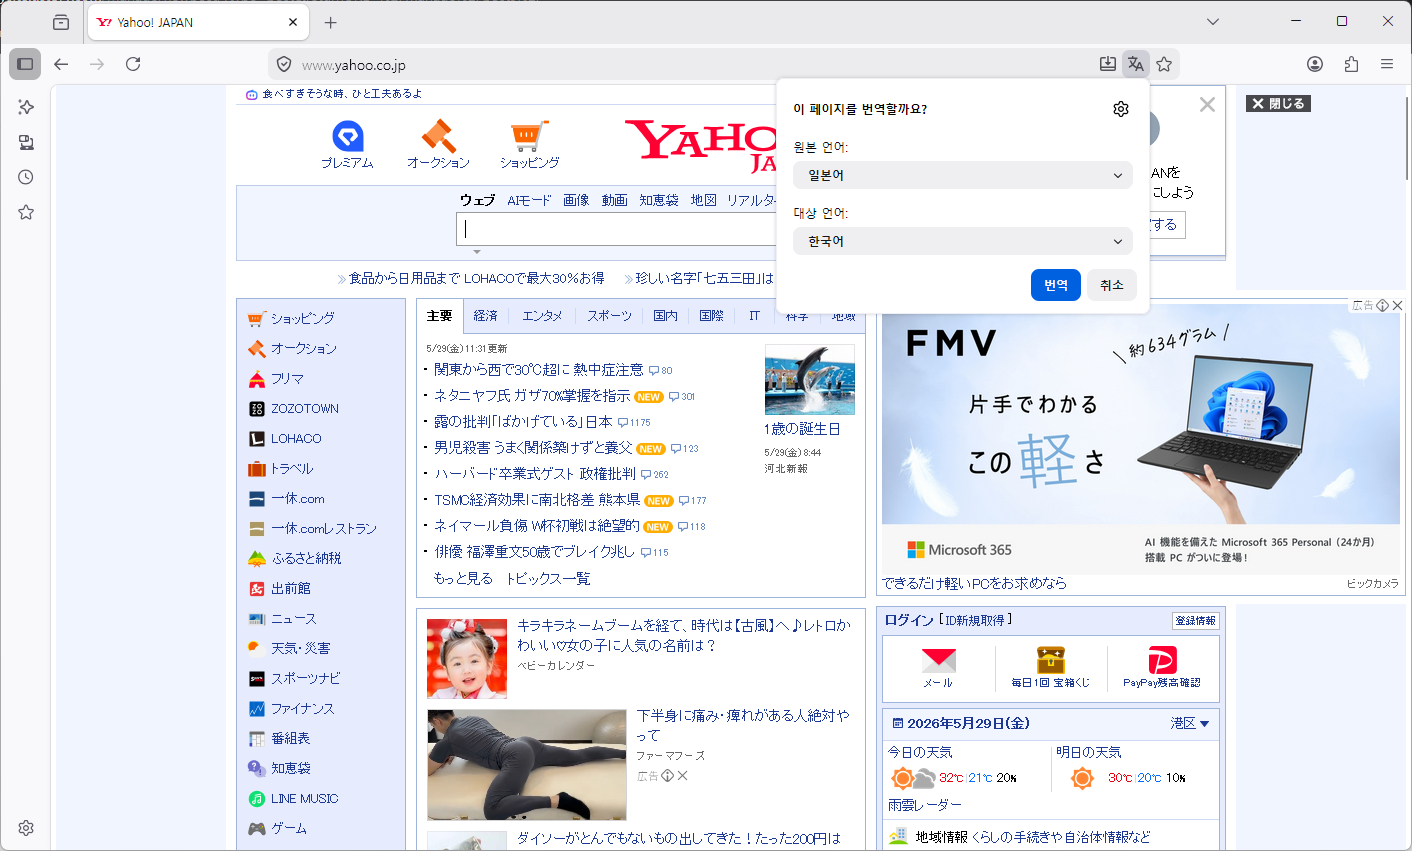Switch to the 国内 news tab
This screenshot has height=851, width=1412.
[666, 316]
